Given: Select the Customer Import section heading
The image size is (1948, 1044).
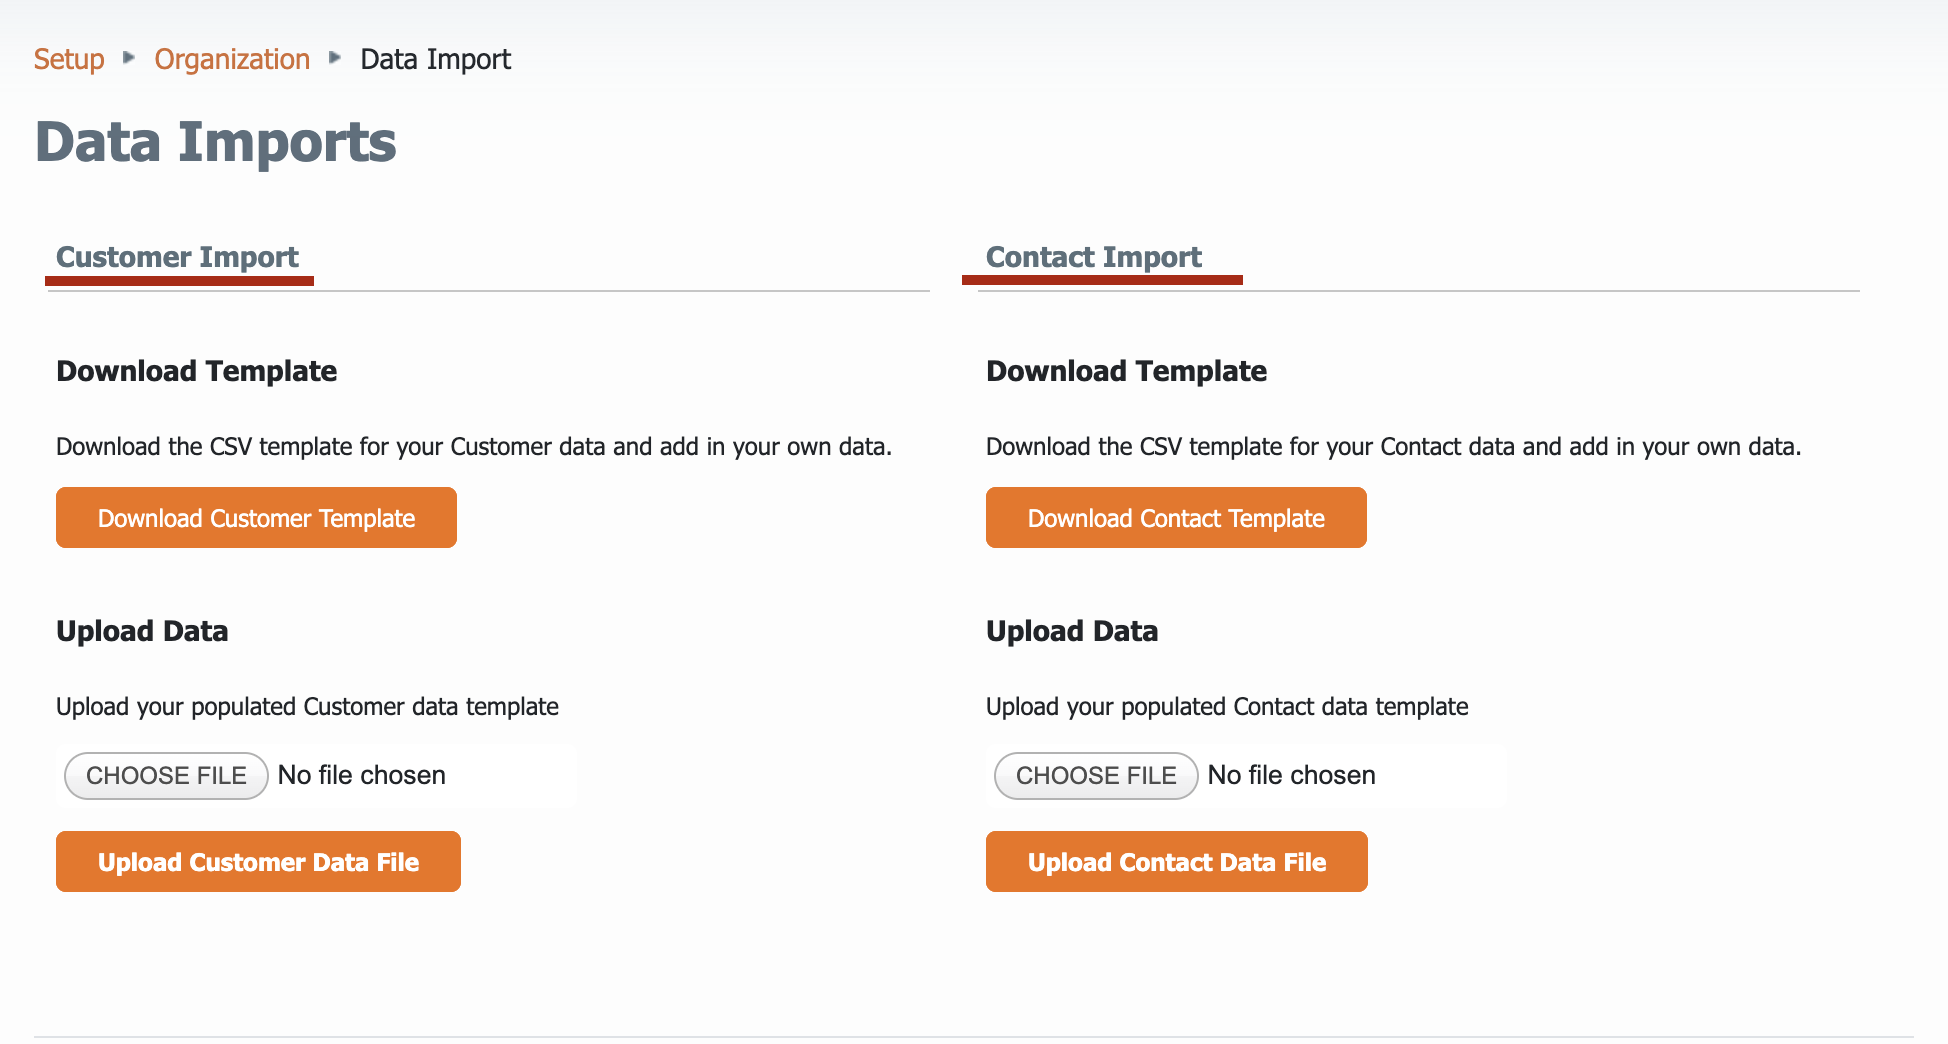Looking at the screenshot, I should click(x=178, y=257).
